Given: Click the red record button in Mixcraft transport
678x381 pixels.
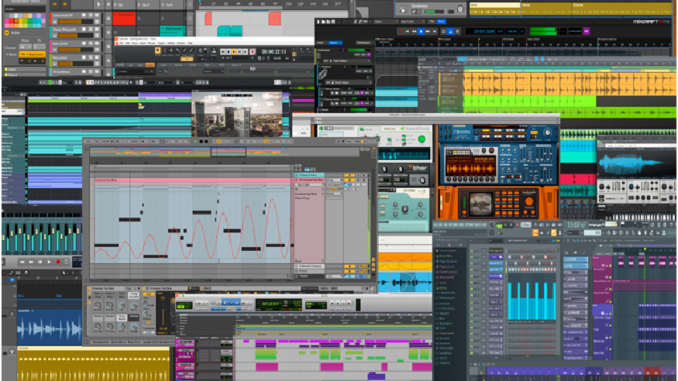Looking at the screenshot, I should click(400, 31).
